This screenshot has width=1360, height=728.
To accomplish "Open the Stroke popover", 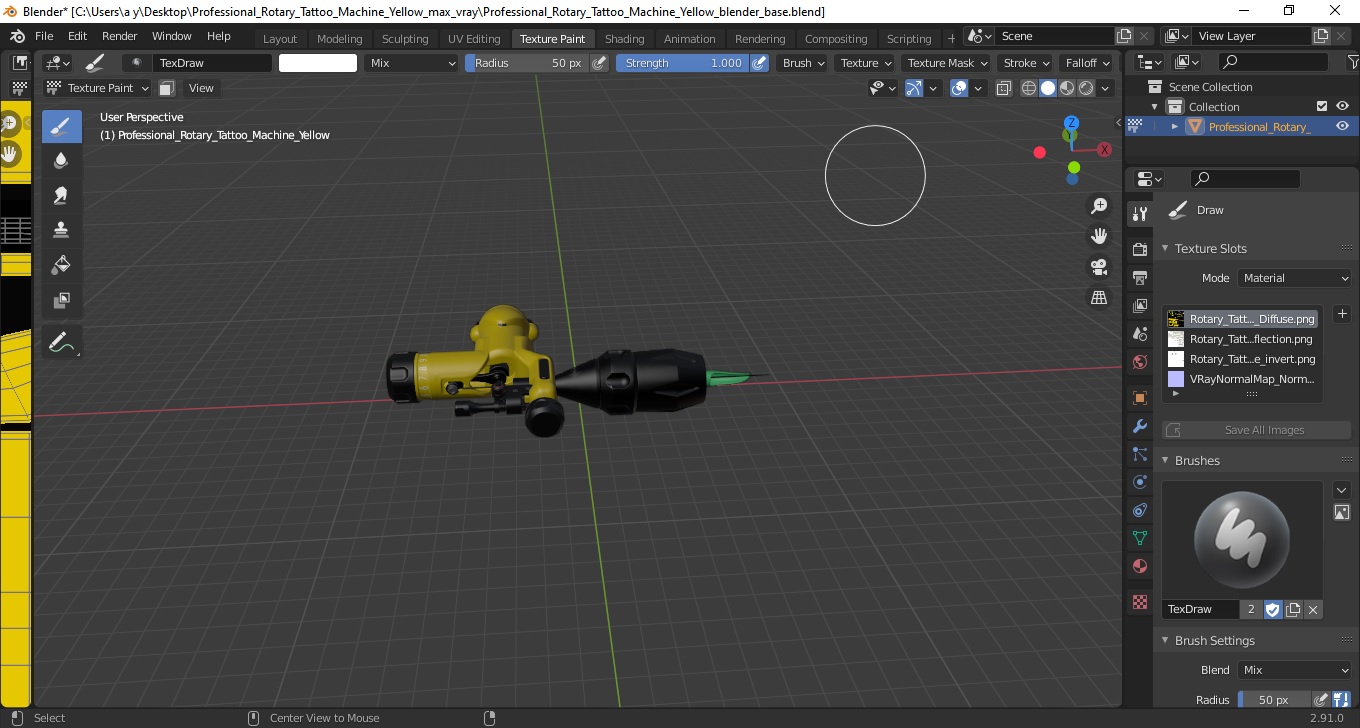I will 1027,63.
